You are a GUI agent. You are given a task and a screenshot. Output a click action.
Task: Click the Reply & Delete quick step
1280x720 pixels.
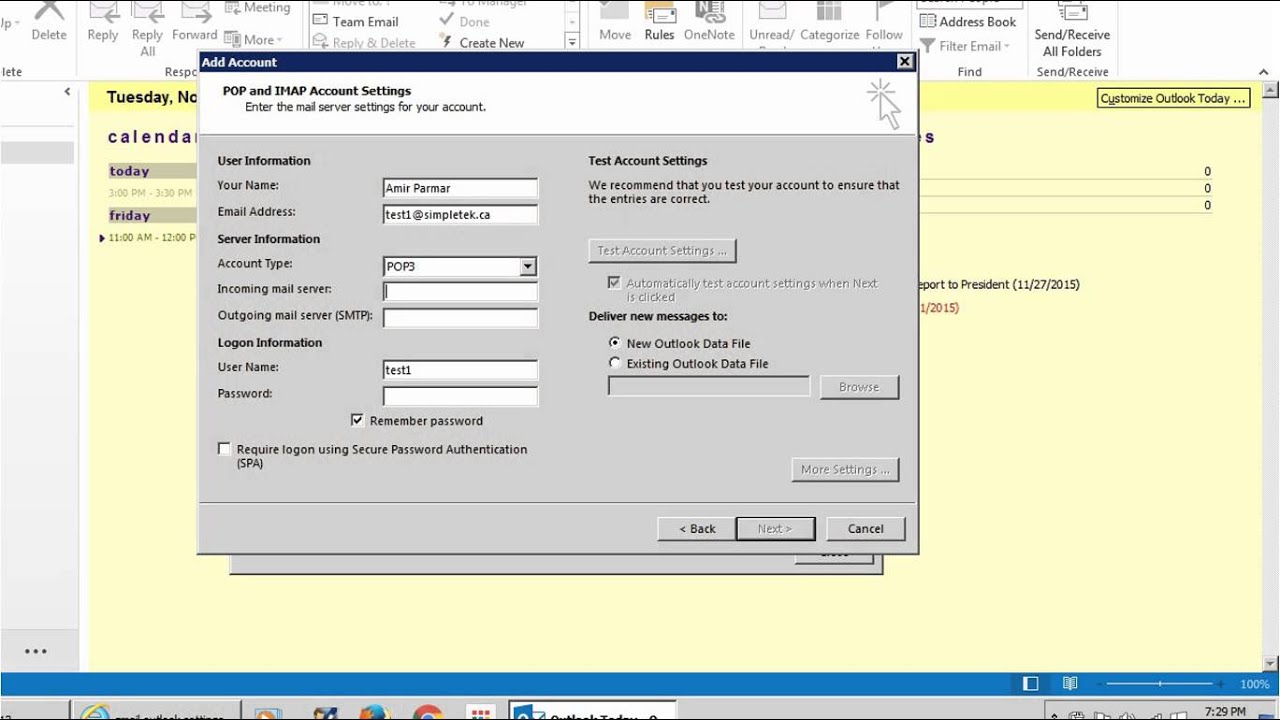[x=364, y=43]
